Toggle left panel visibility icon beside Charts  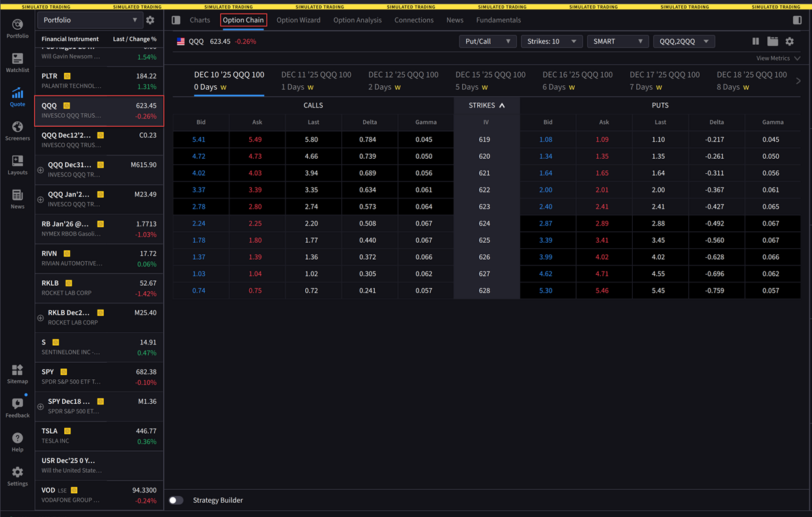[176, 20]
